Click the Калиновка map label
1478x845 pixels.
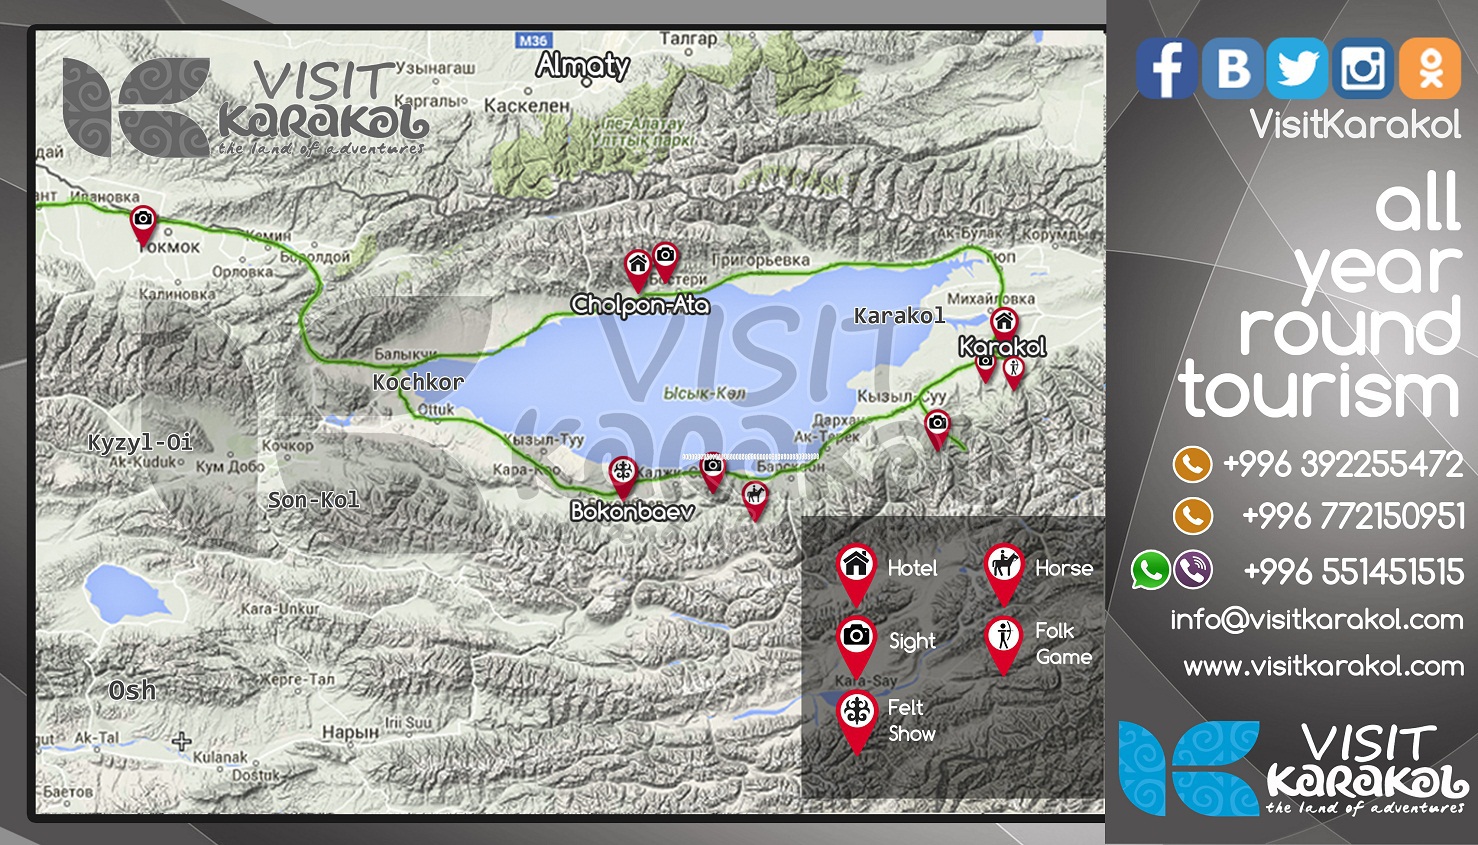click(x=177, y=294)
